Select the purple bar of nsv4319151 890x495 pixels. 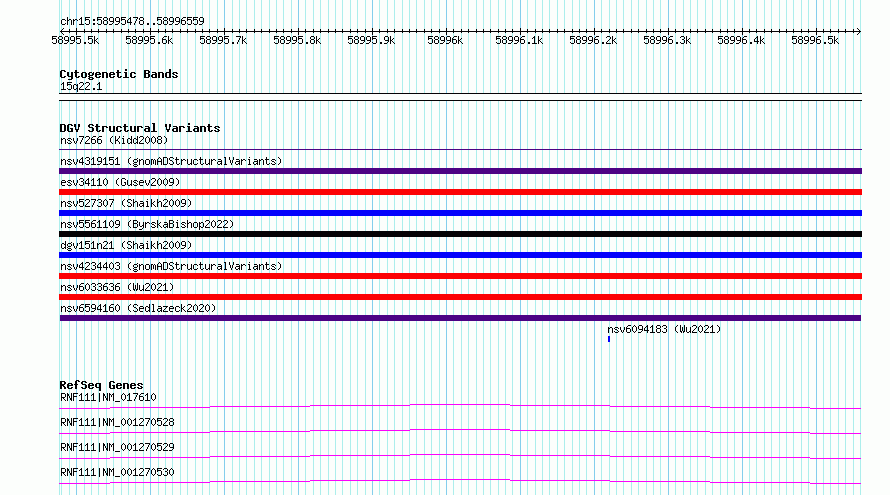(460, 171)
